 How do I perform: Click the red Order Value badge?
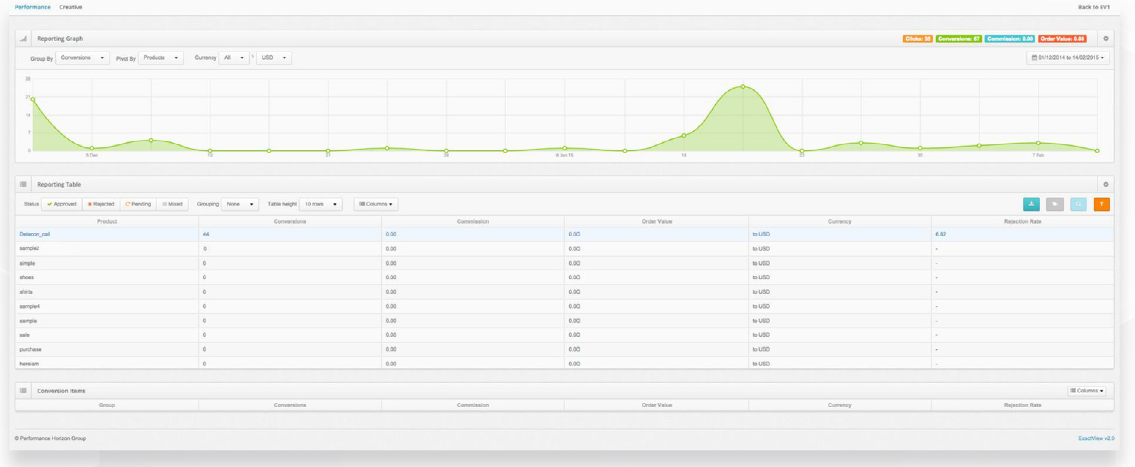coord(1062,38)
